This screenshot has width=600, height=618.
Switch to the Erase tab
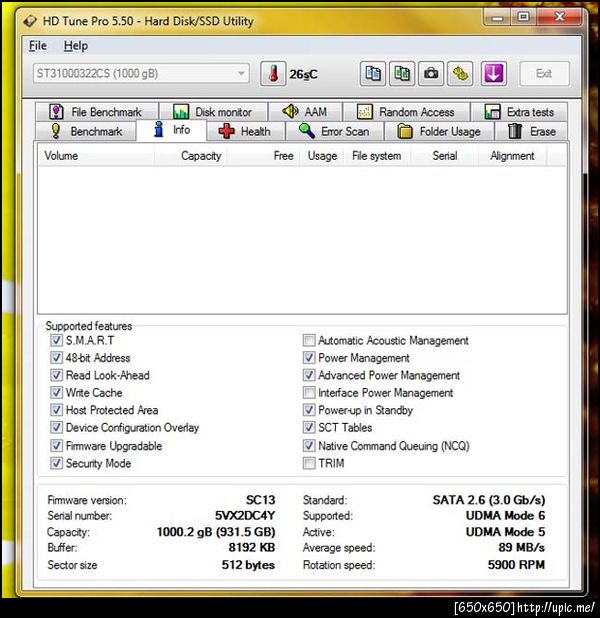pyautogui.click(x=531, y=131)
